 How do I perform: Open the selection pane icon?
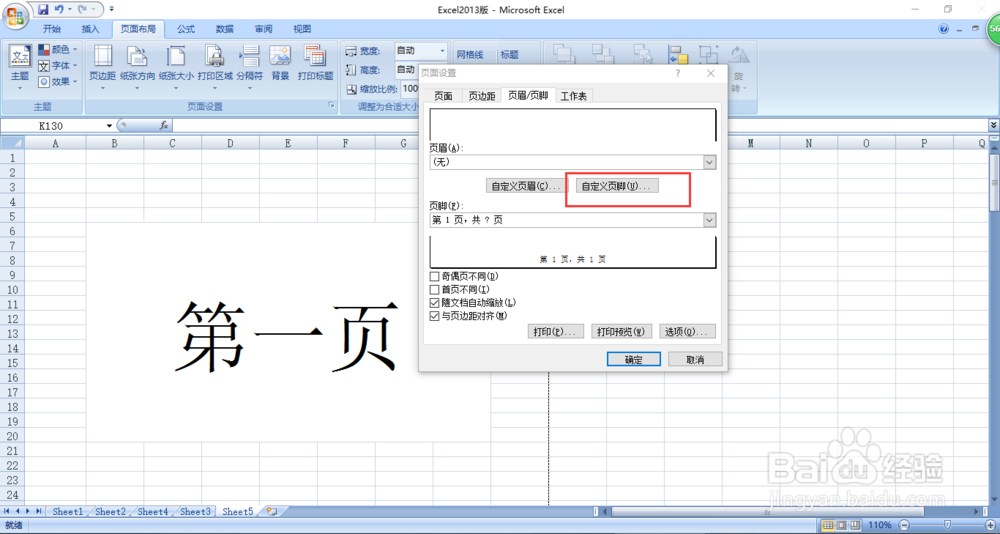[642, 54]
